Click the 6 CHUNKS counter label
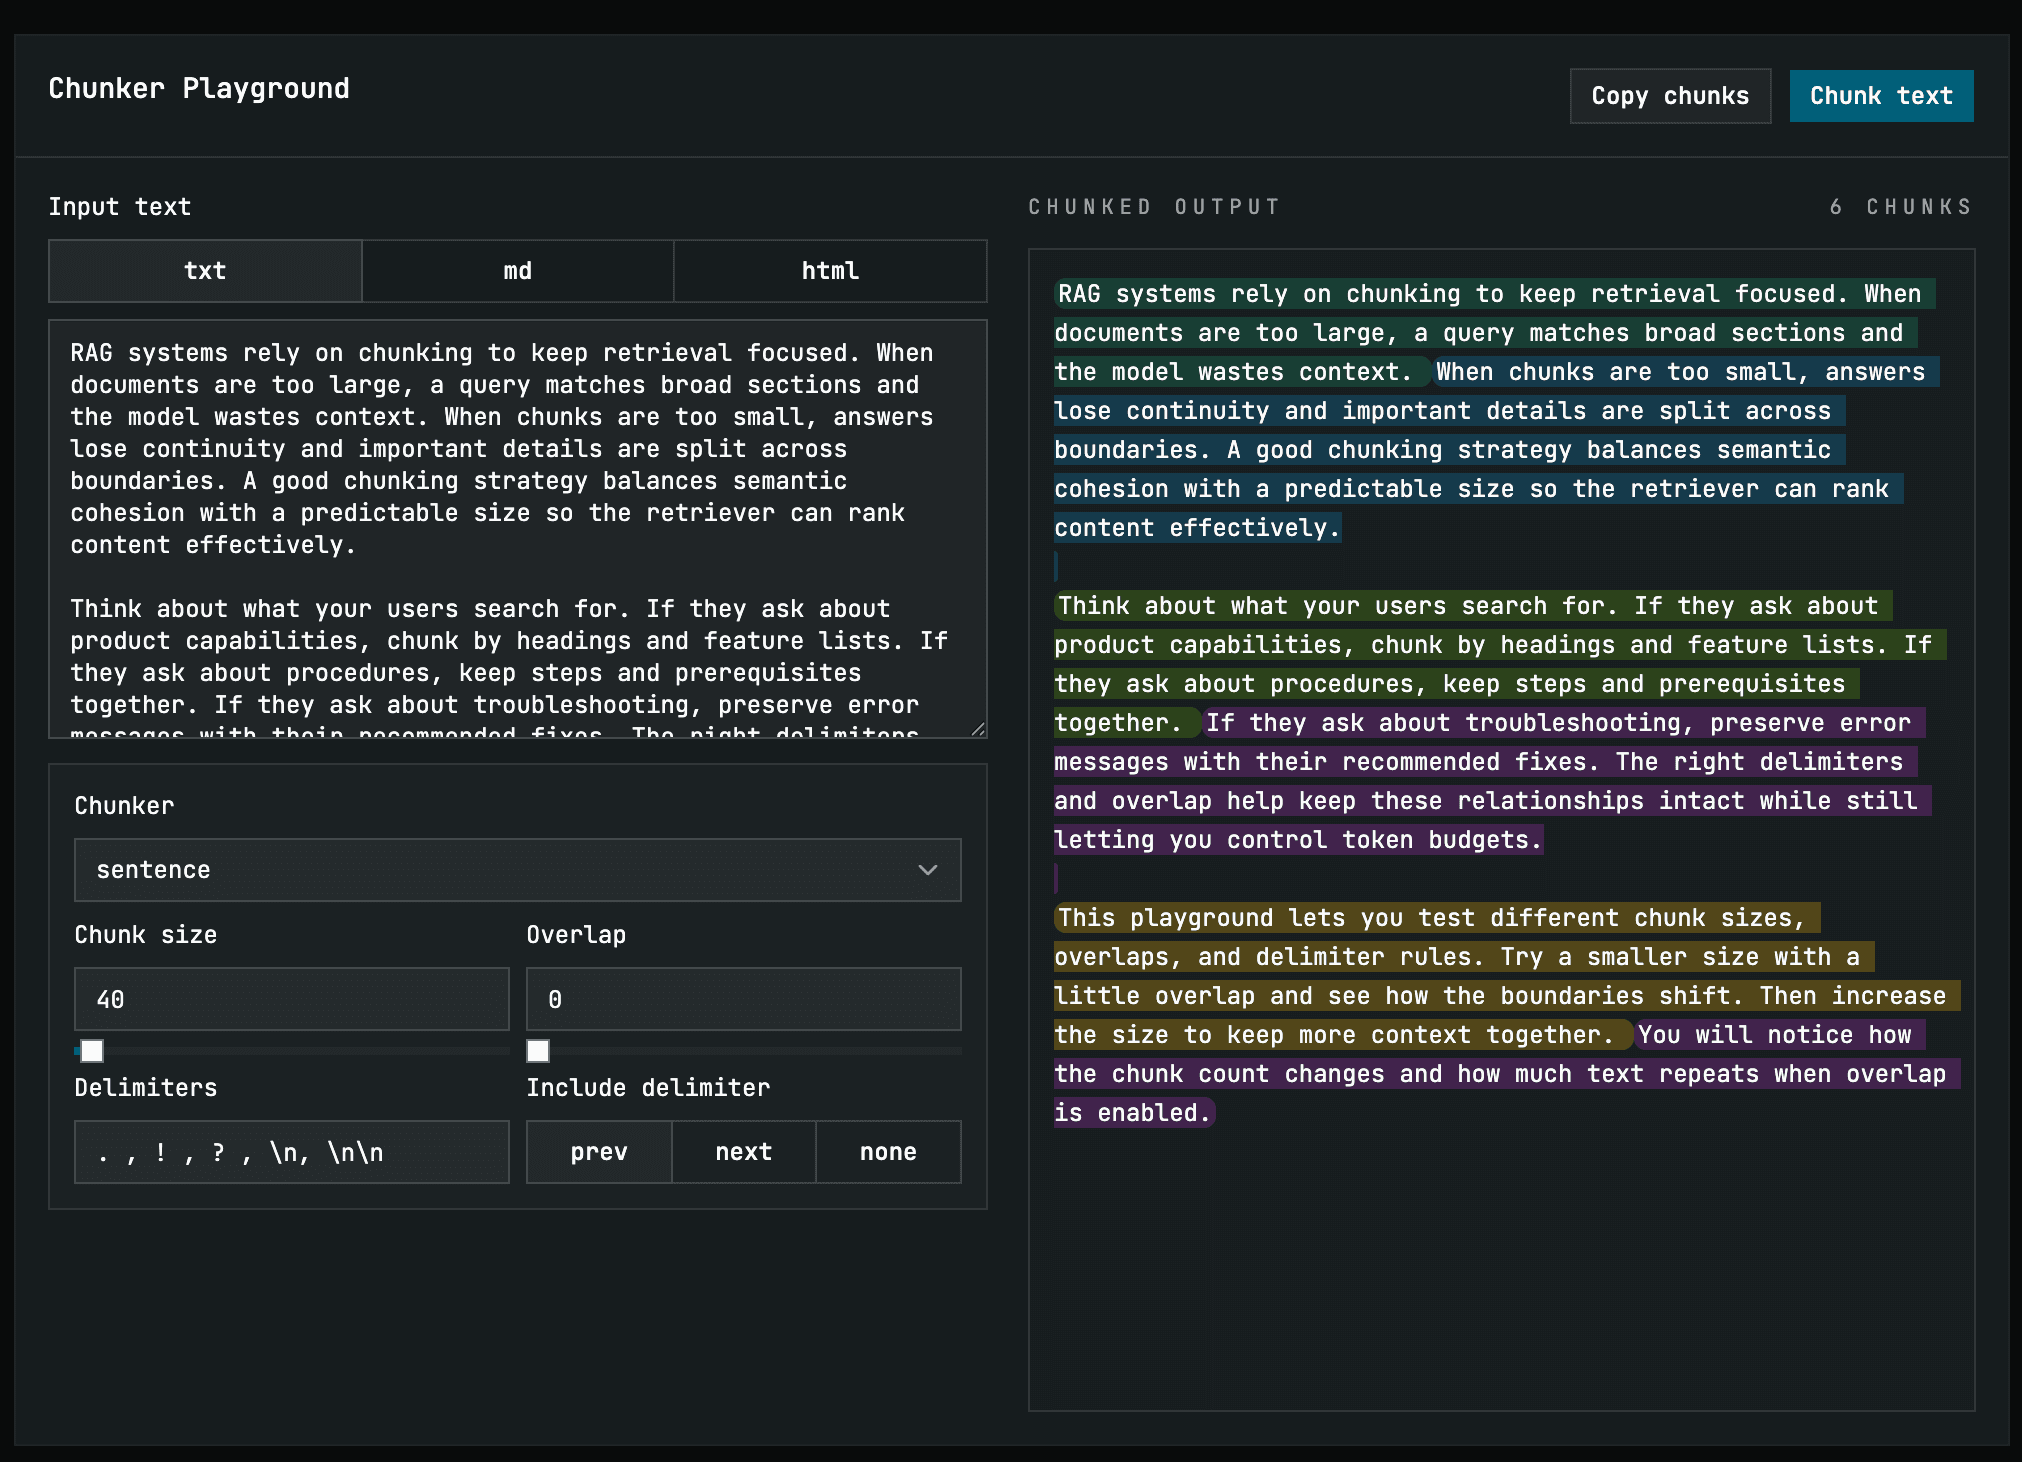Viewport: 2022px width, 1462px height. [1899, 207]
